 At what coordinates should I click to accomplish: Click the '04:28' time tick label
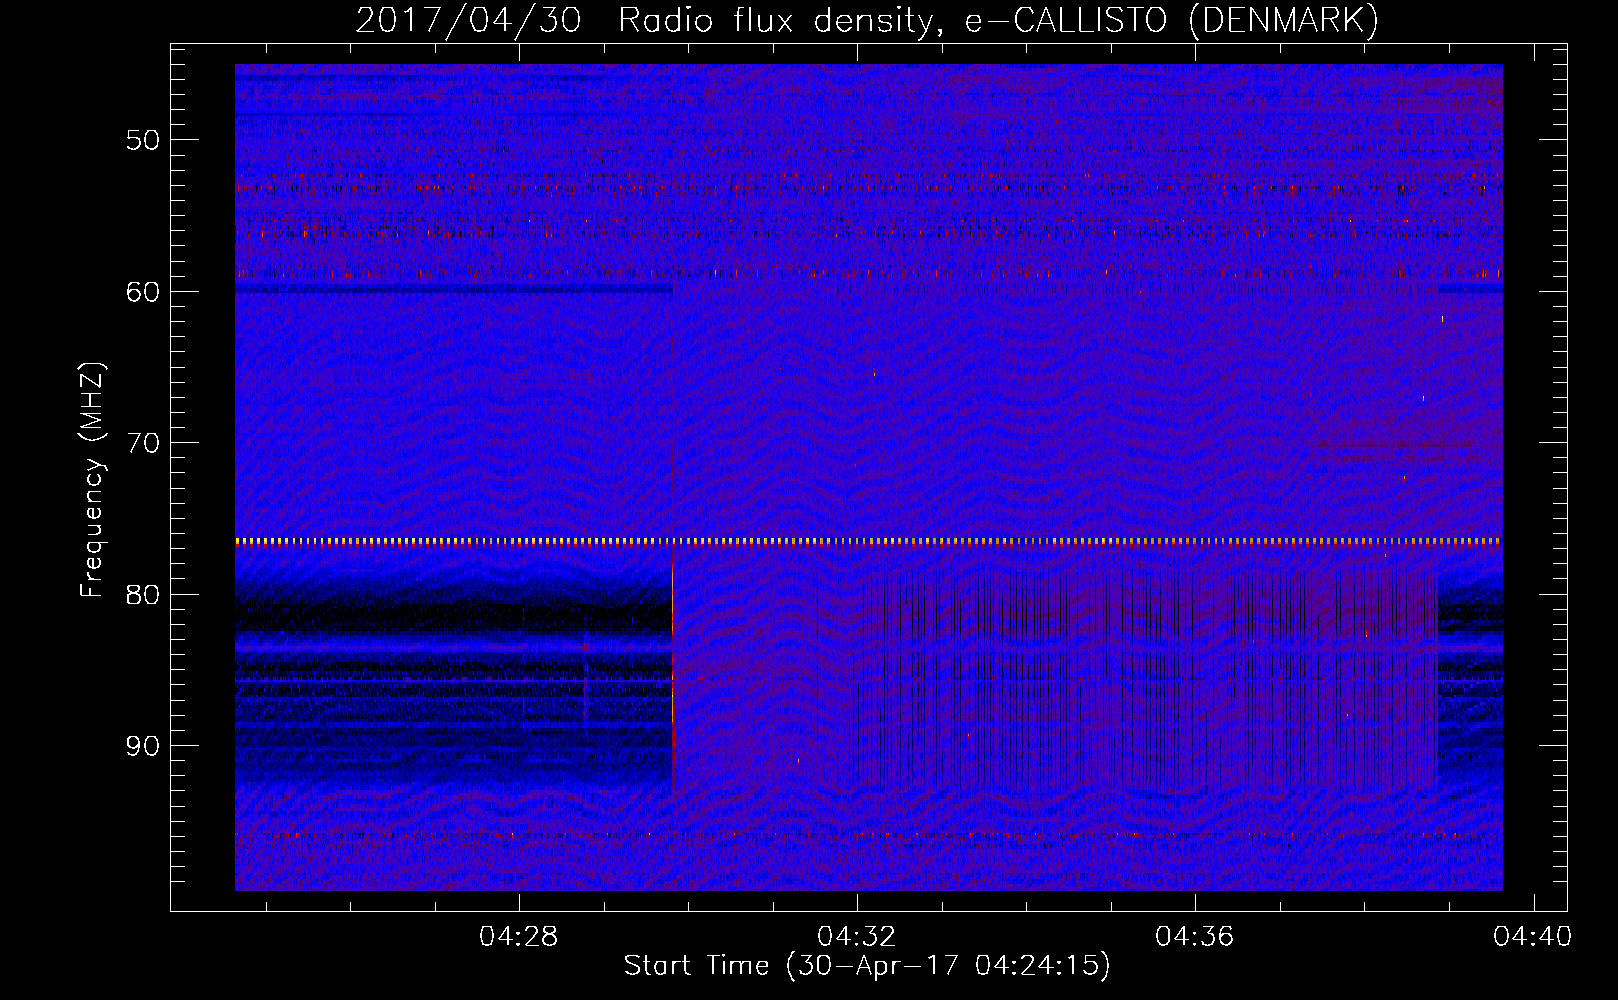pyautogui.click(x=518, y=937)
